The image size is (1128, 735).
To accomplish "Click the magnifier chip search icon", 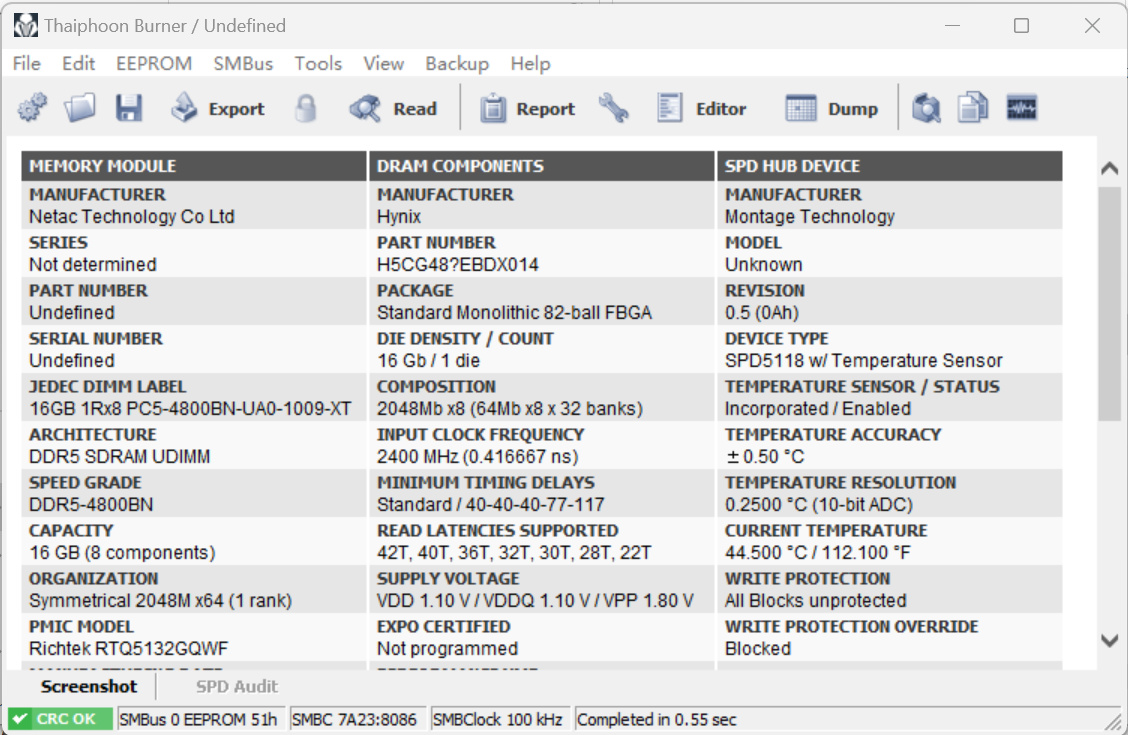I will pos(927,109).
